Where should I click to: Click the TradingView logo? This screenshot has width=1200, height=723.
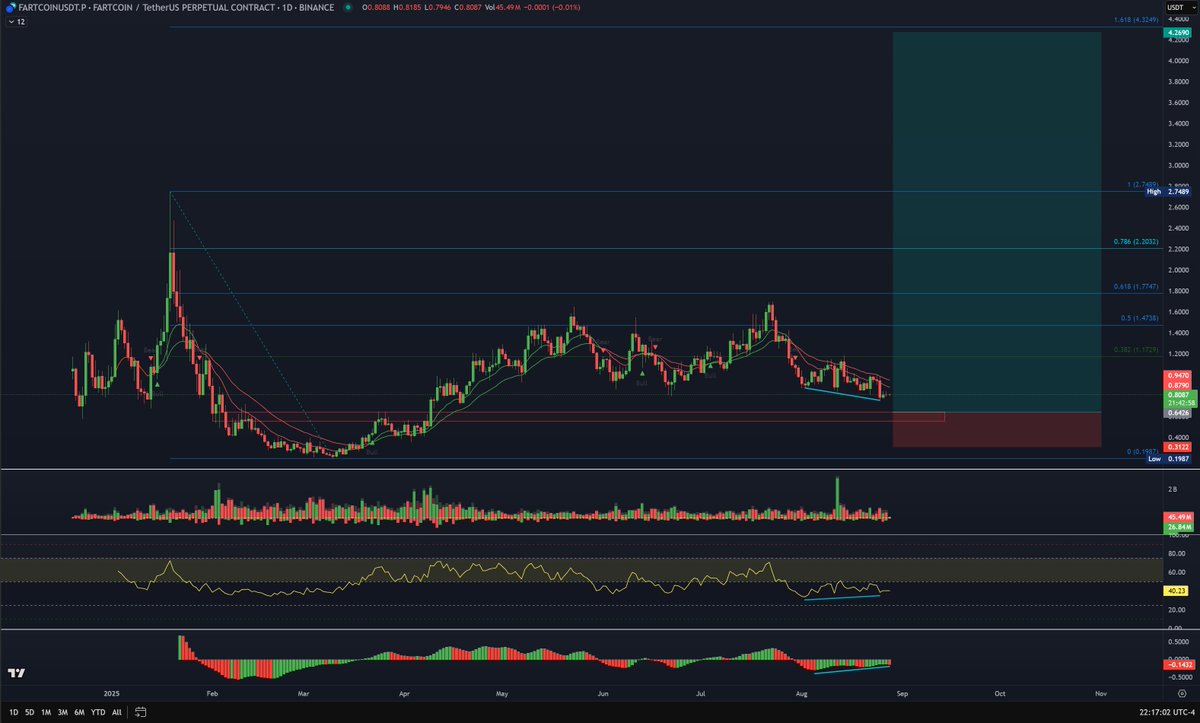point(17,674)
